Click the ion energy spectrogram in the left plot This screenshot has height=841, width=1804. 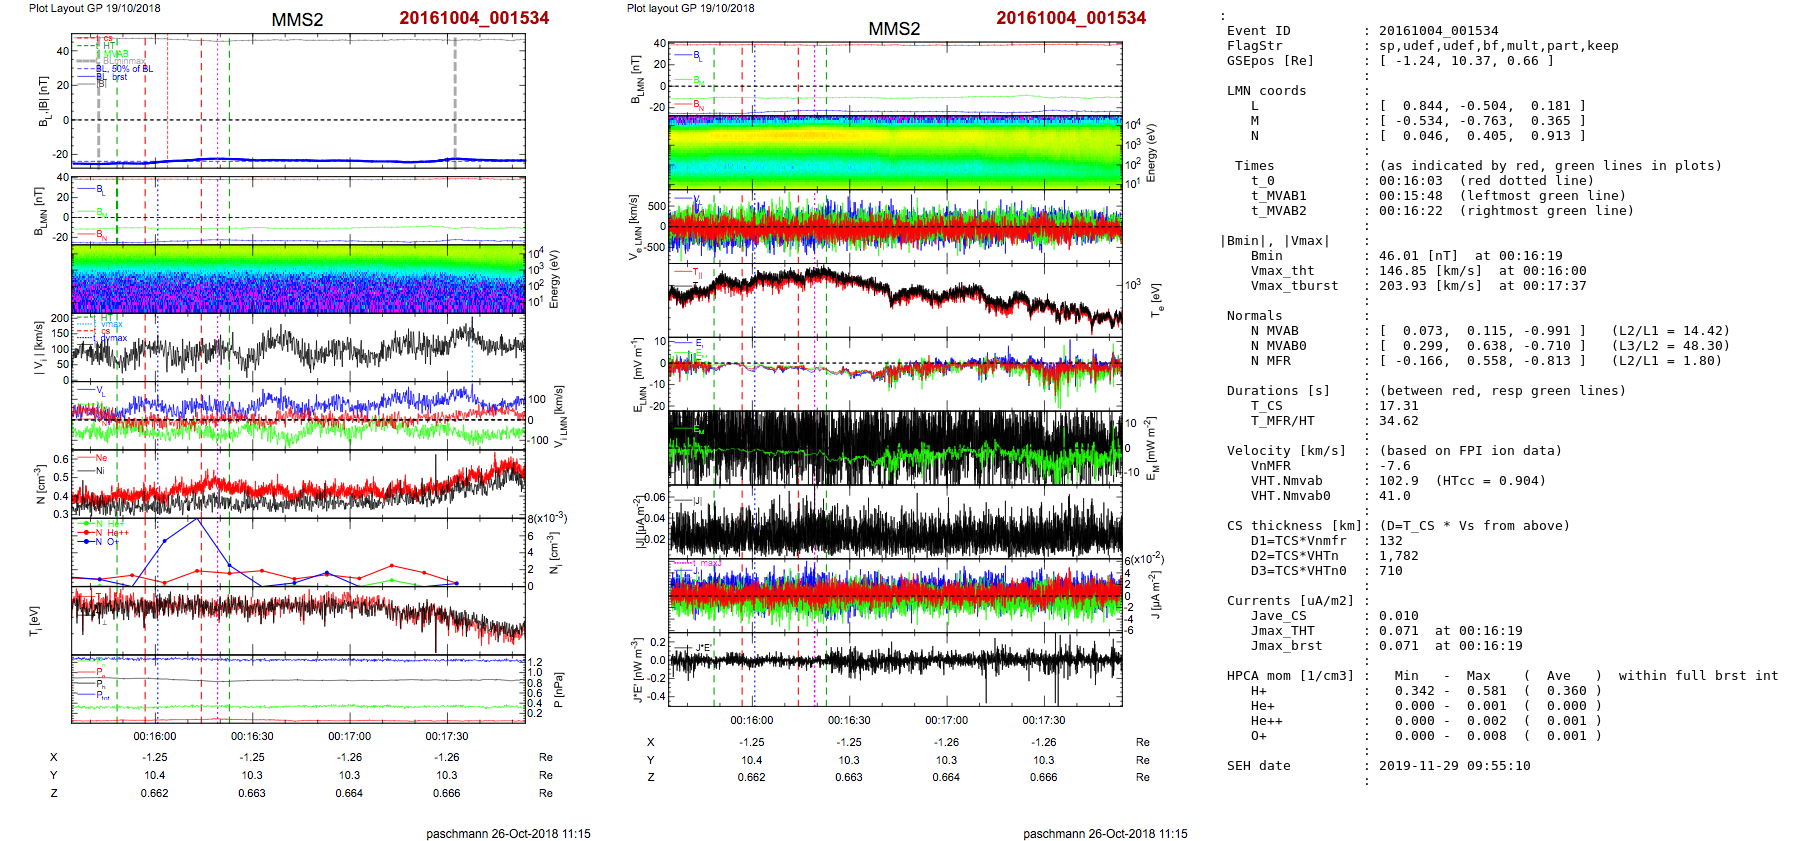[298, 280]
